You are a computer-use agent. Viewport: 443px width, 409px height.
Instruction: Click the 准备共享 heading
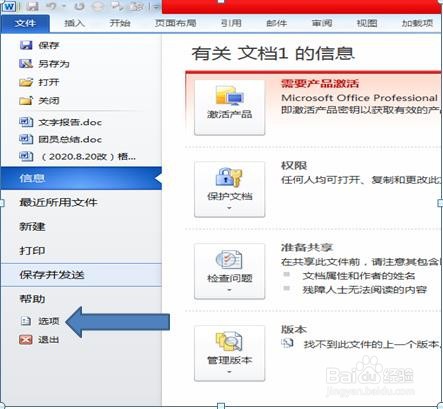click(x=307, y=247)
